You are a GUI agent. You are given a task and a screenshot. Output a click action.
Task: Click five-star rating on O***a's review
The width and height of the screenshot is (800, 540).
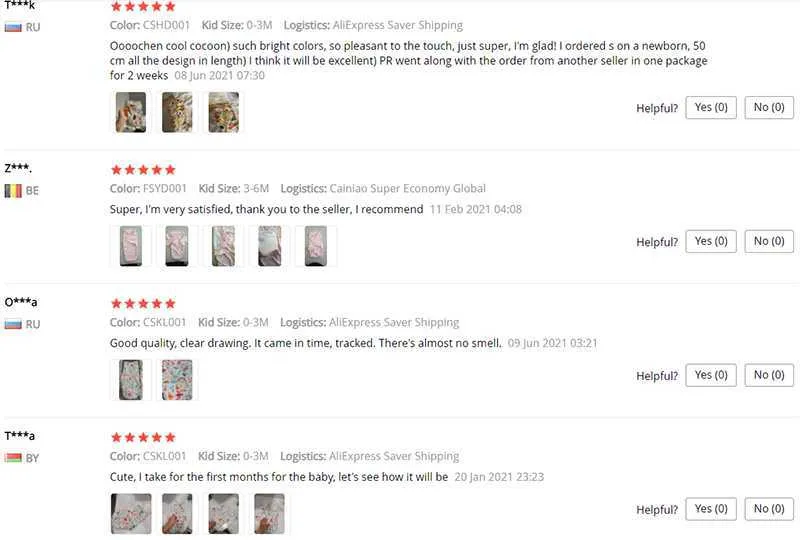143,304
